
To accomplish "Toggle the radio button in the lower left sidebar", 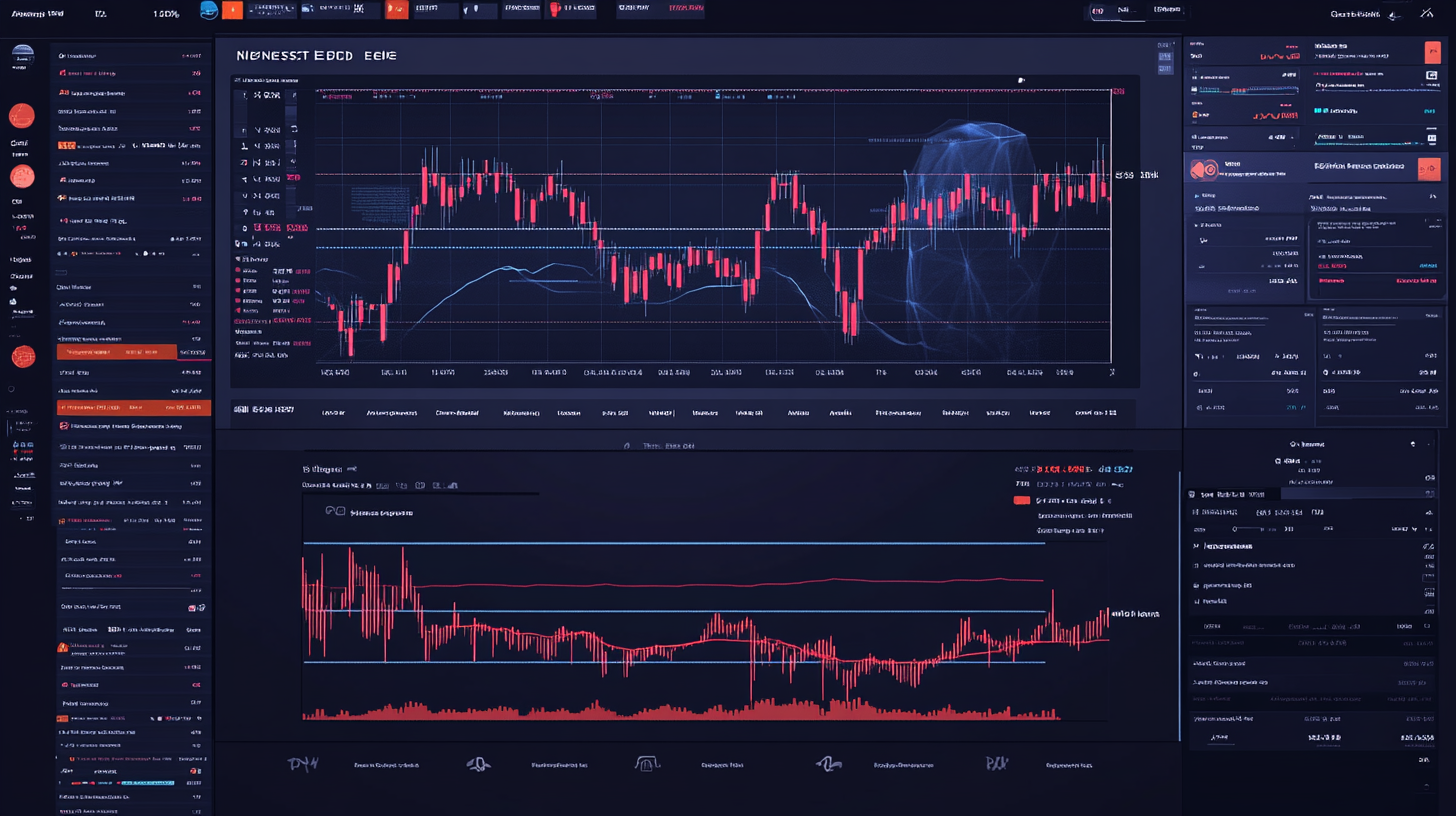I will [11, 388].
